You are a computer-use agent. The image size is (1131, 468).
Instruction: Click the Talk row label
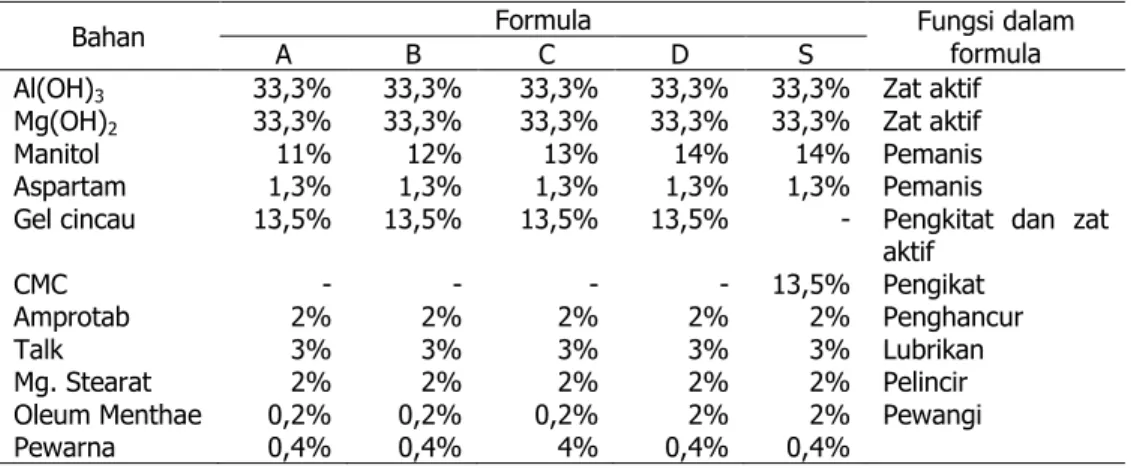[x=38, y=350]
